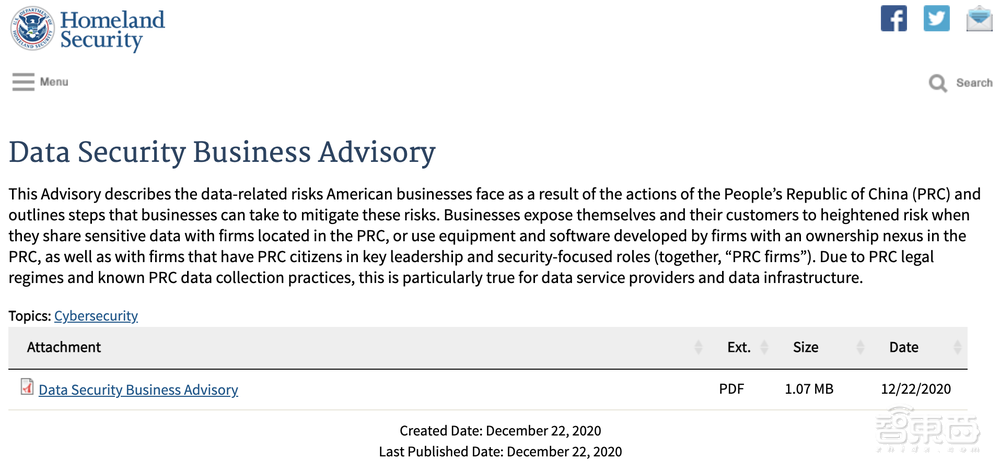Click the Search label at top right
Screen dimensions: 1000x471
tap(974, 83)
